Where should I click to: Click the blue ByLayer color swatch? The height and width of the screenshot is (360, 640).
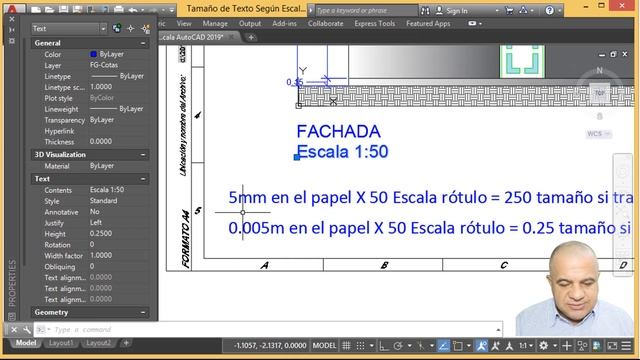pos(93,54)
